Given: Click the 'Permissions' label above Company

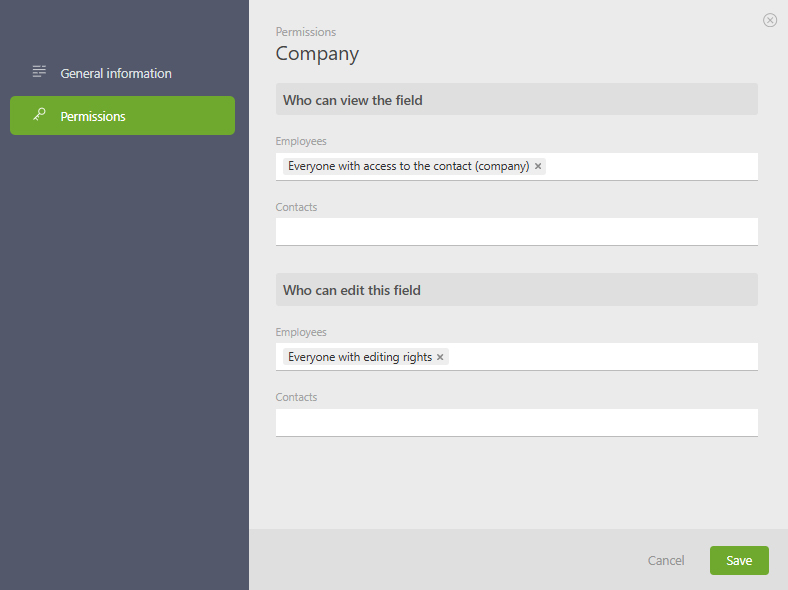Looking at the screenshot, I should 306,32.
